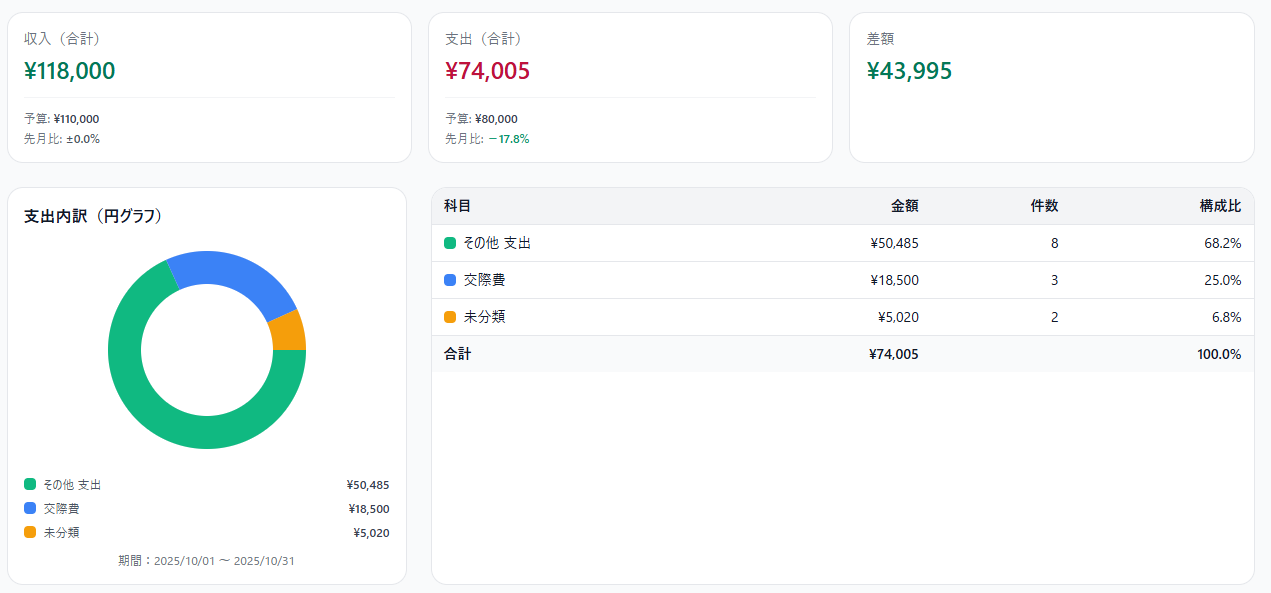Click the ¥43,995 difference amount

click(x=909, y=71)
